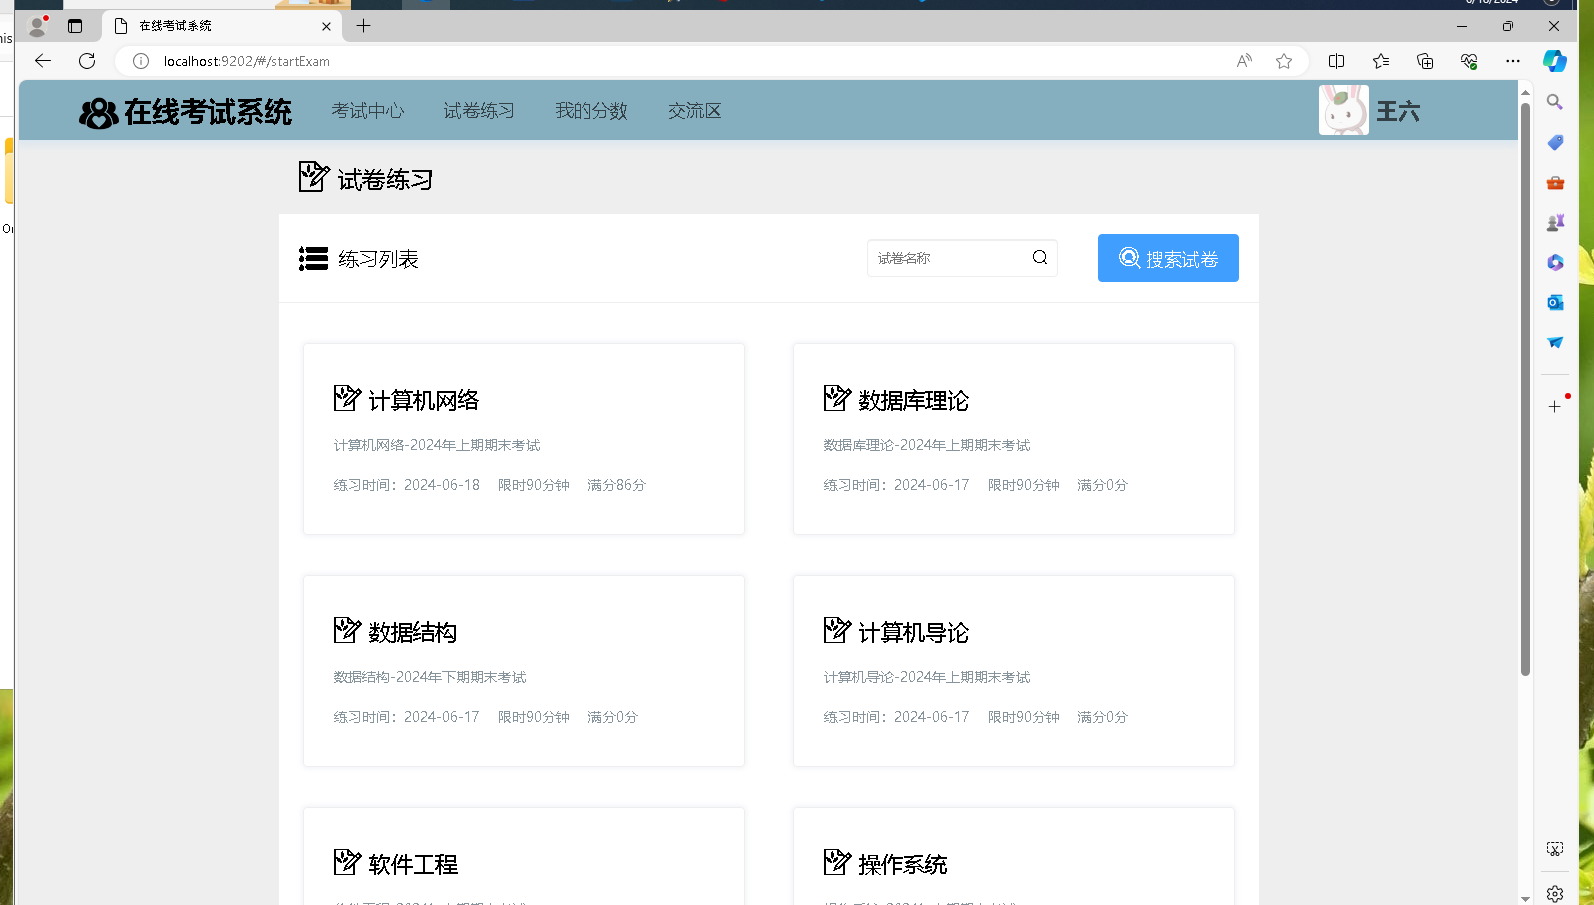Go back using browser back arrow
Viewport: 1594px width, 905px height.
pyautogui.click(x=43, y=61)
